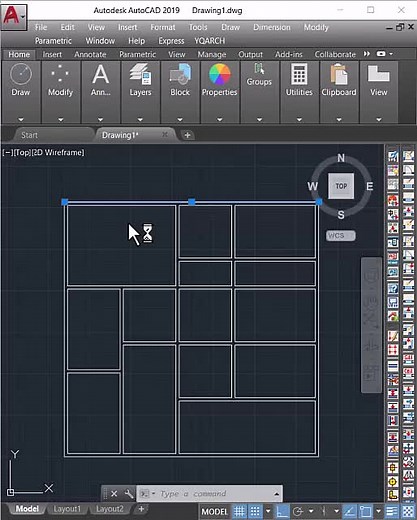Click the ribbon minimize toggle button
The height and width of the screenshot is (520, 417).
click(x=381, y=54)
